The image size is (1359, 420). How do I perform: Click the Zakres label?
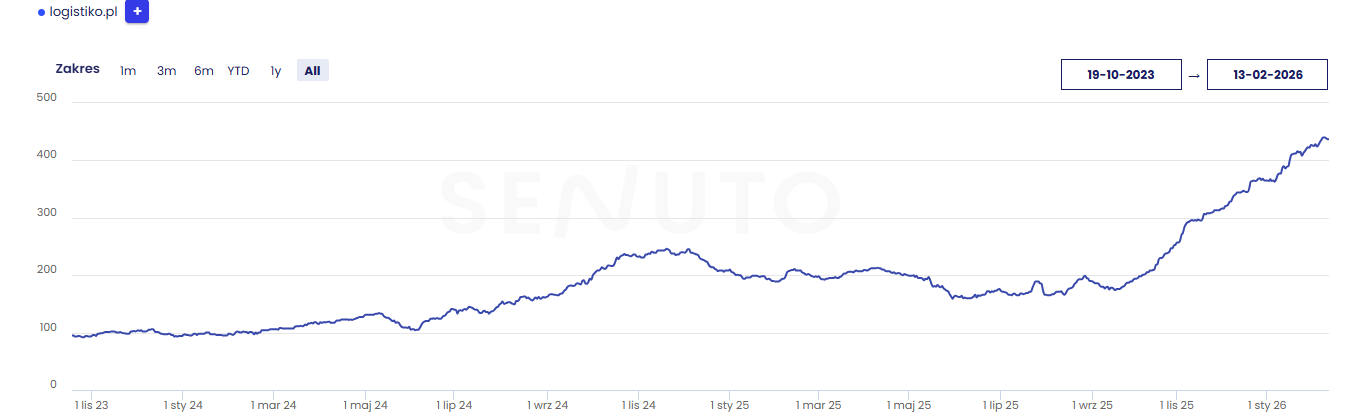coord(78,69)
